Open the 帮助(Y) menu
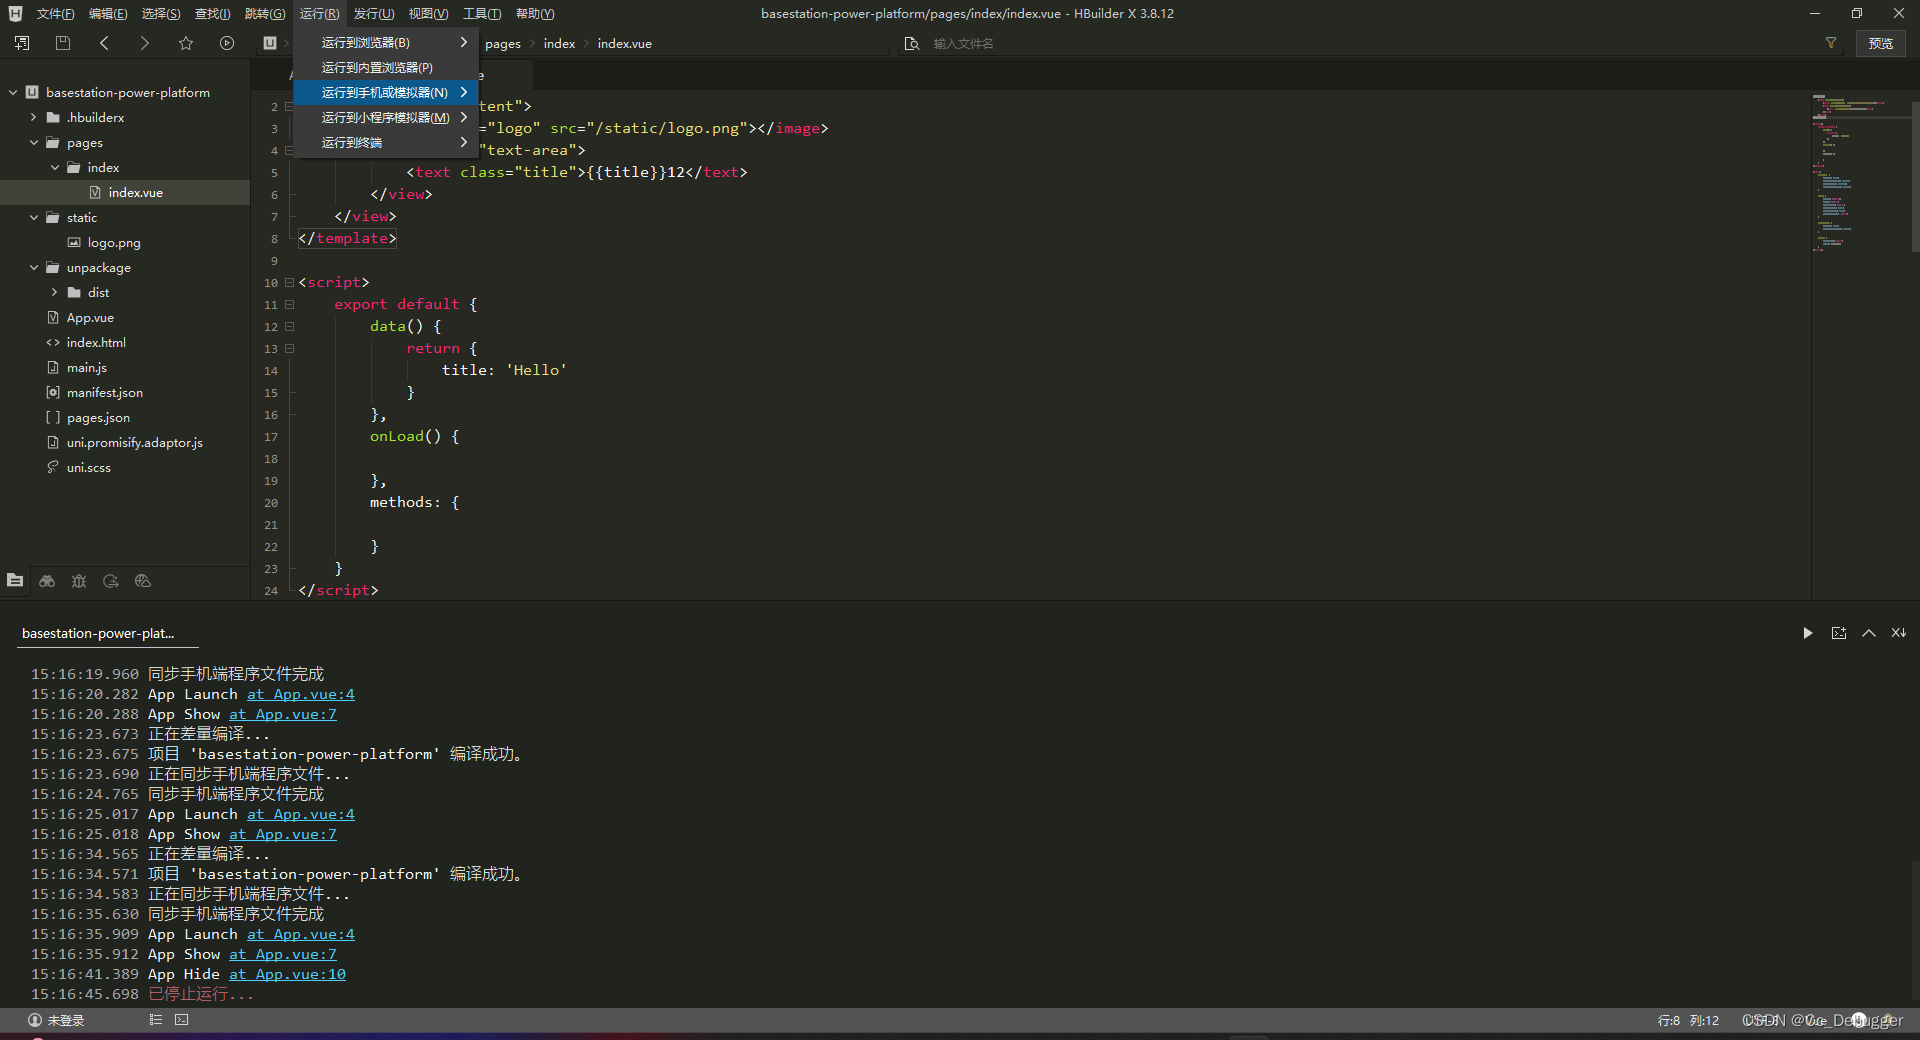This screenshot has height=1040, width=1920. pos(535,14)
